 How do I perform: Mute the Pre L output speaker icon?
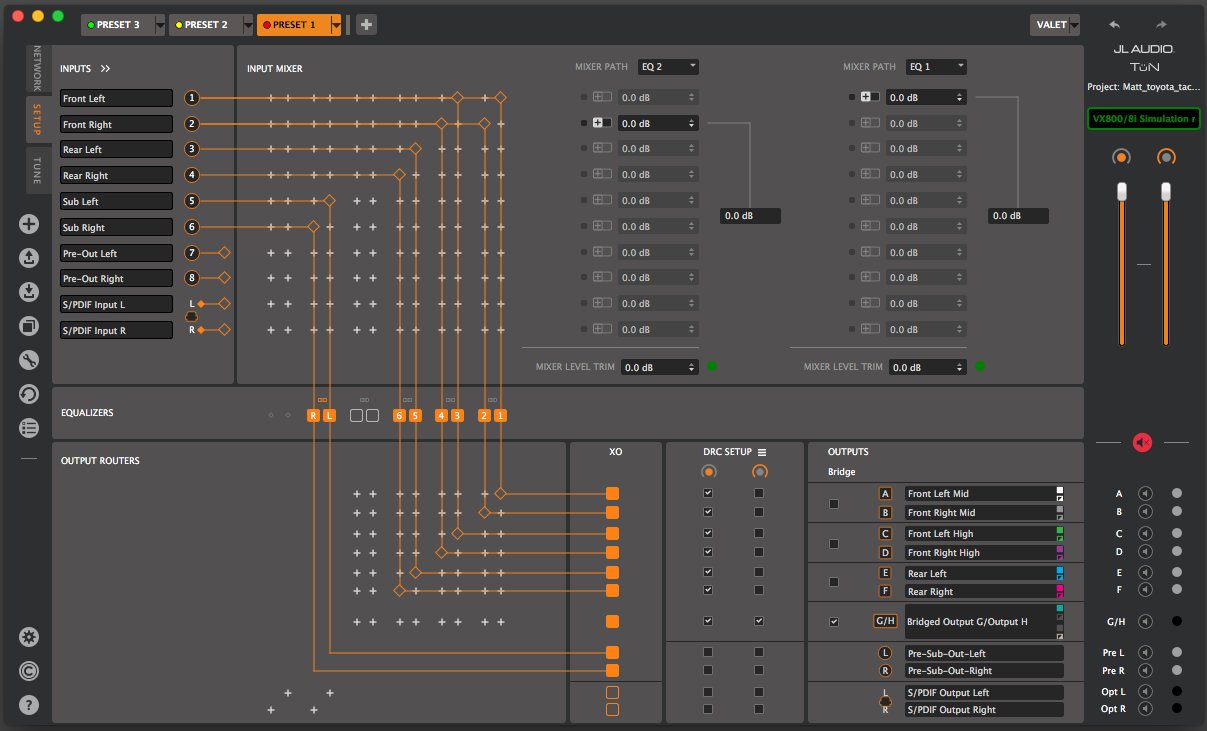pos(1146,652)
